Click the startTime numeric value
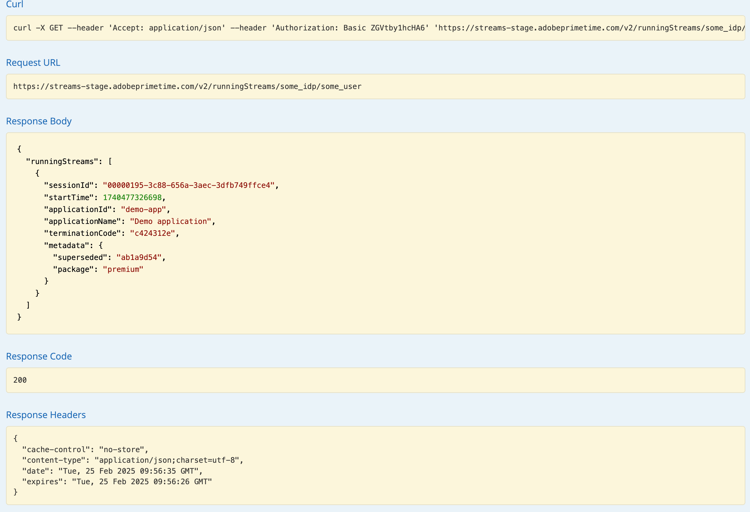Viewport: 750px width, 512px height. coord(132,197)
